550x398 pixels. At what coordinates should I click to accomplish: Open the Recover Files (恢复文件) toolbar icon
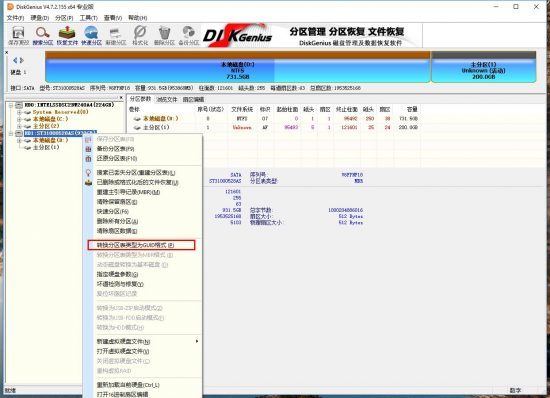click(x=67, y=36)
